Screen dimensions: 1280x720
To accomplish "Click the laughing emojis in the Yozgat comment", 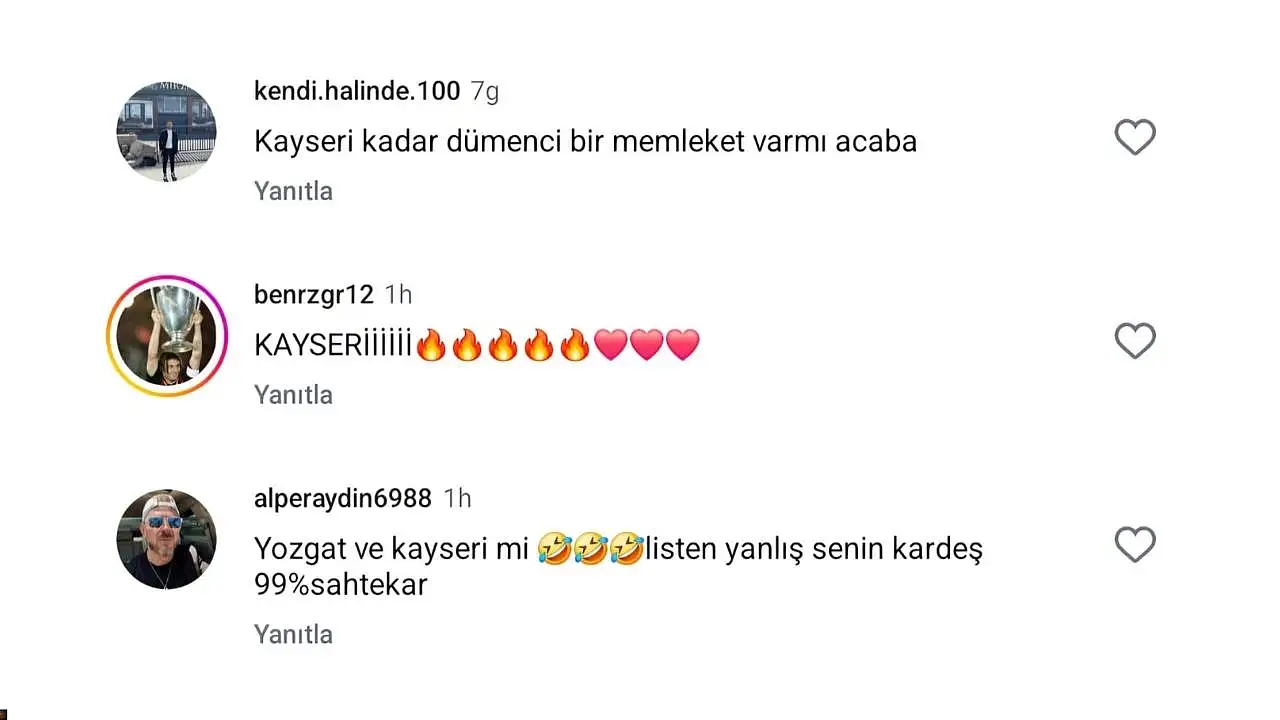I will (590, 549).
